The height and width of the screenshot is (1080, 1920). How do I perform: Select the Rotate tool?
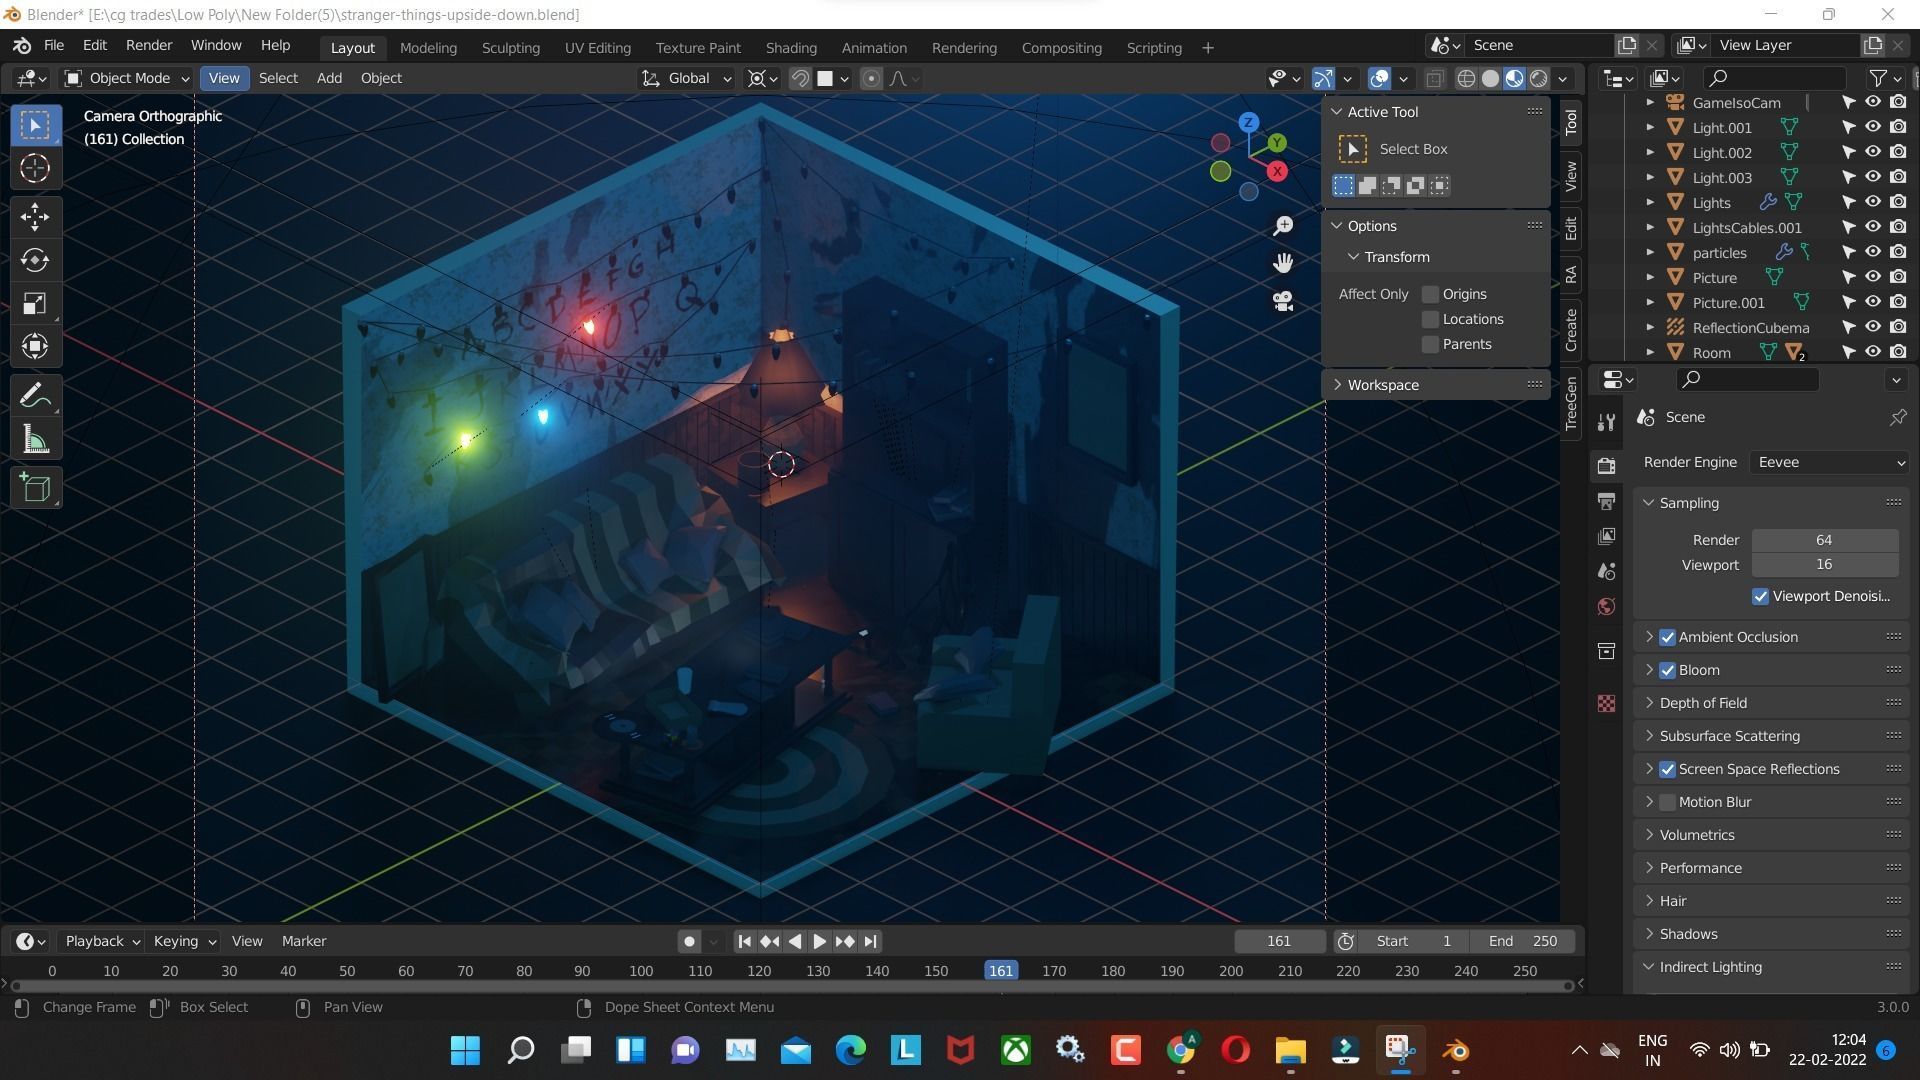point(35,260)
